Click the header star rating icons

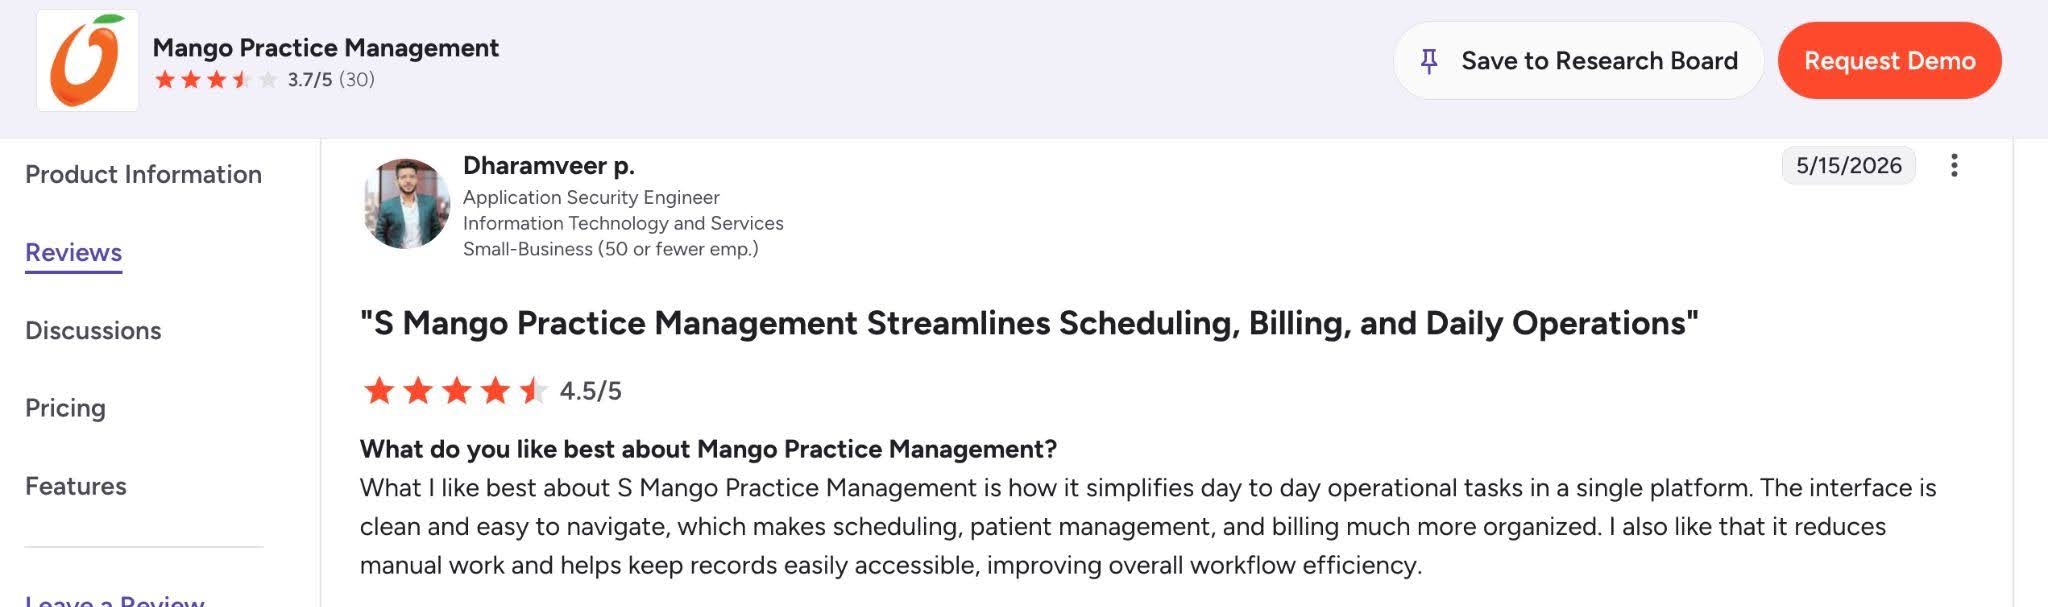click(x=216, y=80)
